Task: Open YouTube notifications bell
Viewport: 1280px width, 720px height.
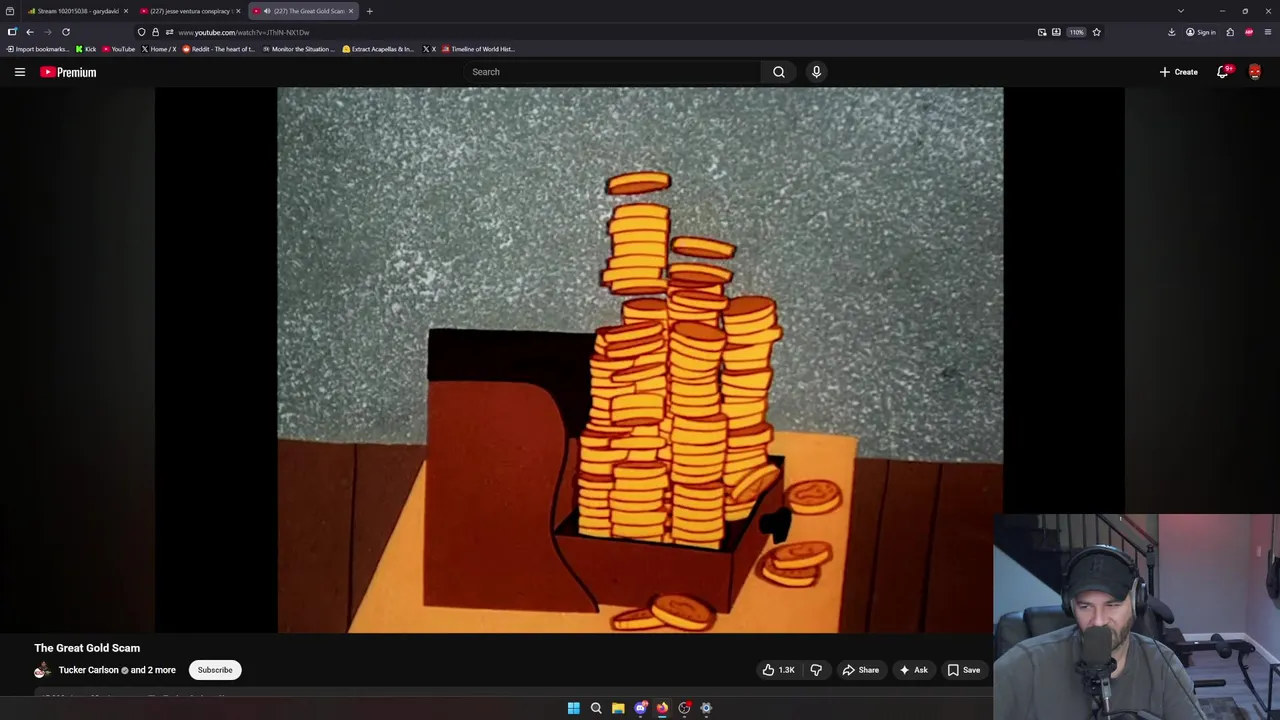Action: pyautogui.click(x=1223, y=72)
